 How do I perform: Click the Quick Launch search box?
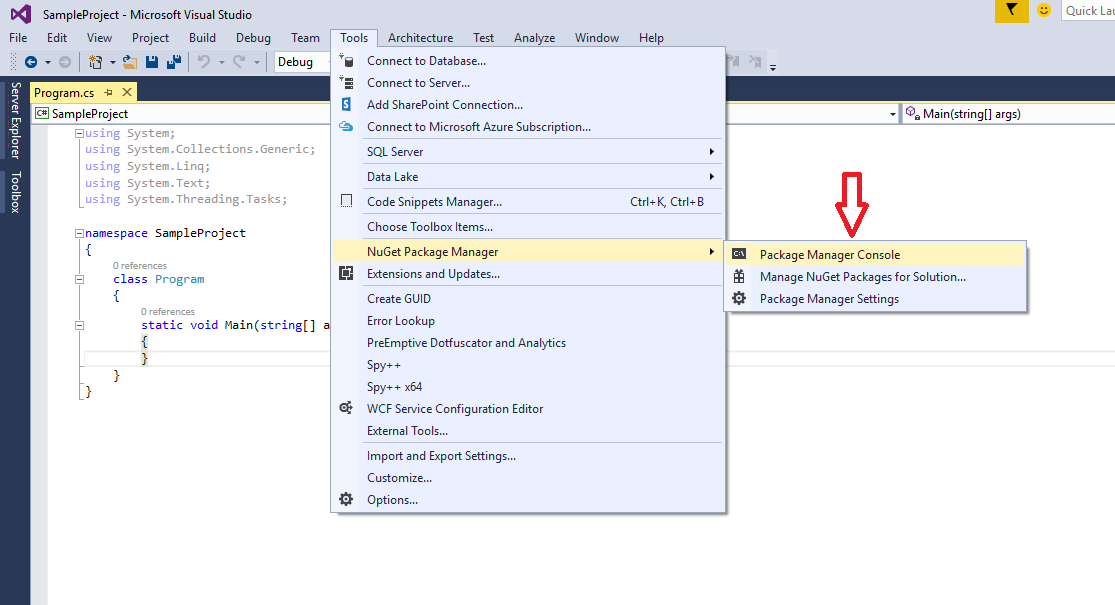coord(1088,11)
